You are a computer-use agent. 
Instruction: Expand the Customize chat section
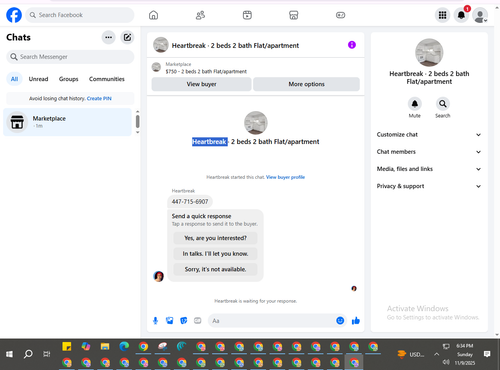(x=429, y=135)
